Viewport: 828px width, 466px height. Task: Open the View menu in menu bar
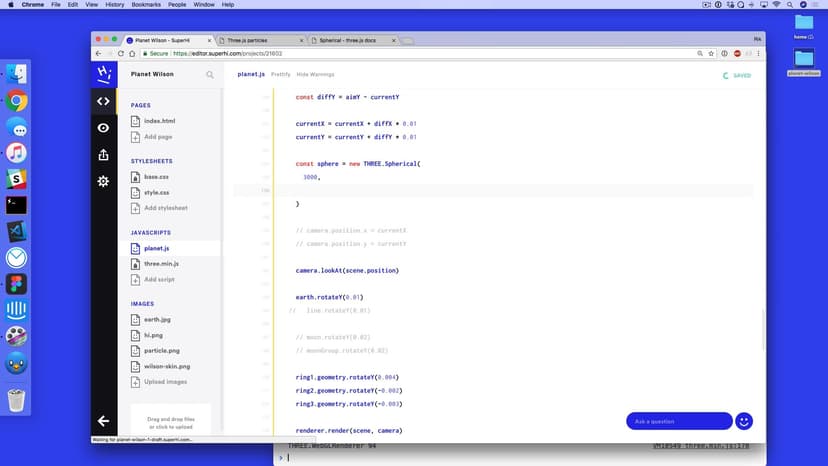click(x=90, y=5)
